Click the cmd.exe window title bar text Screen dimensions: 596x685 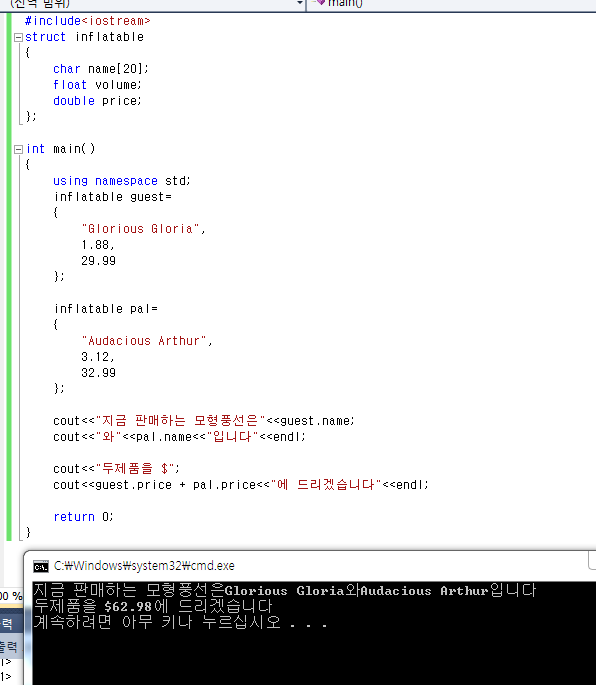pyautogui.click(x=144, y=566)
